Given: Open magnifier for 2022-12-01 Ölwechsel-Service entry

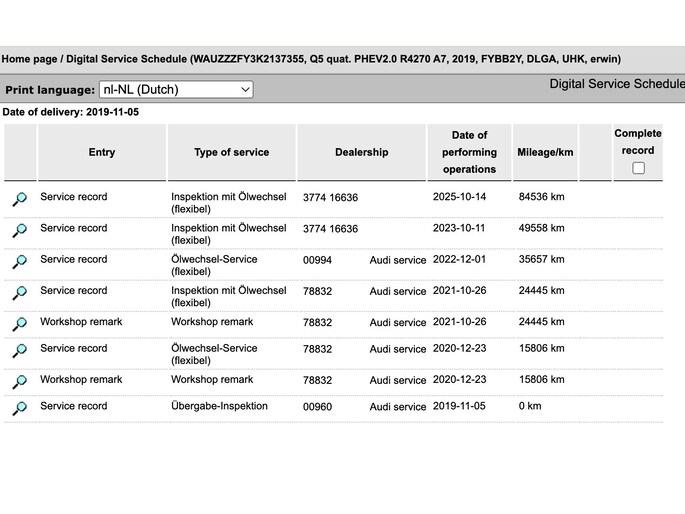Looking at the screenshot, I should tap(20, 262).
